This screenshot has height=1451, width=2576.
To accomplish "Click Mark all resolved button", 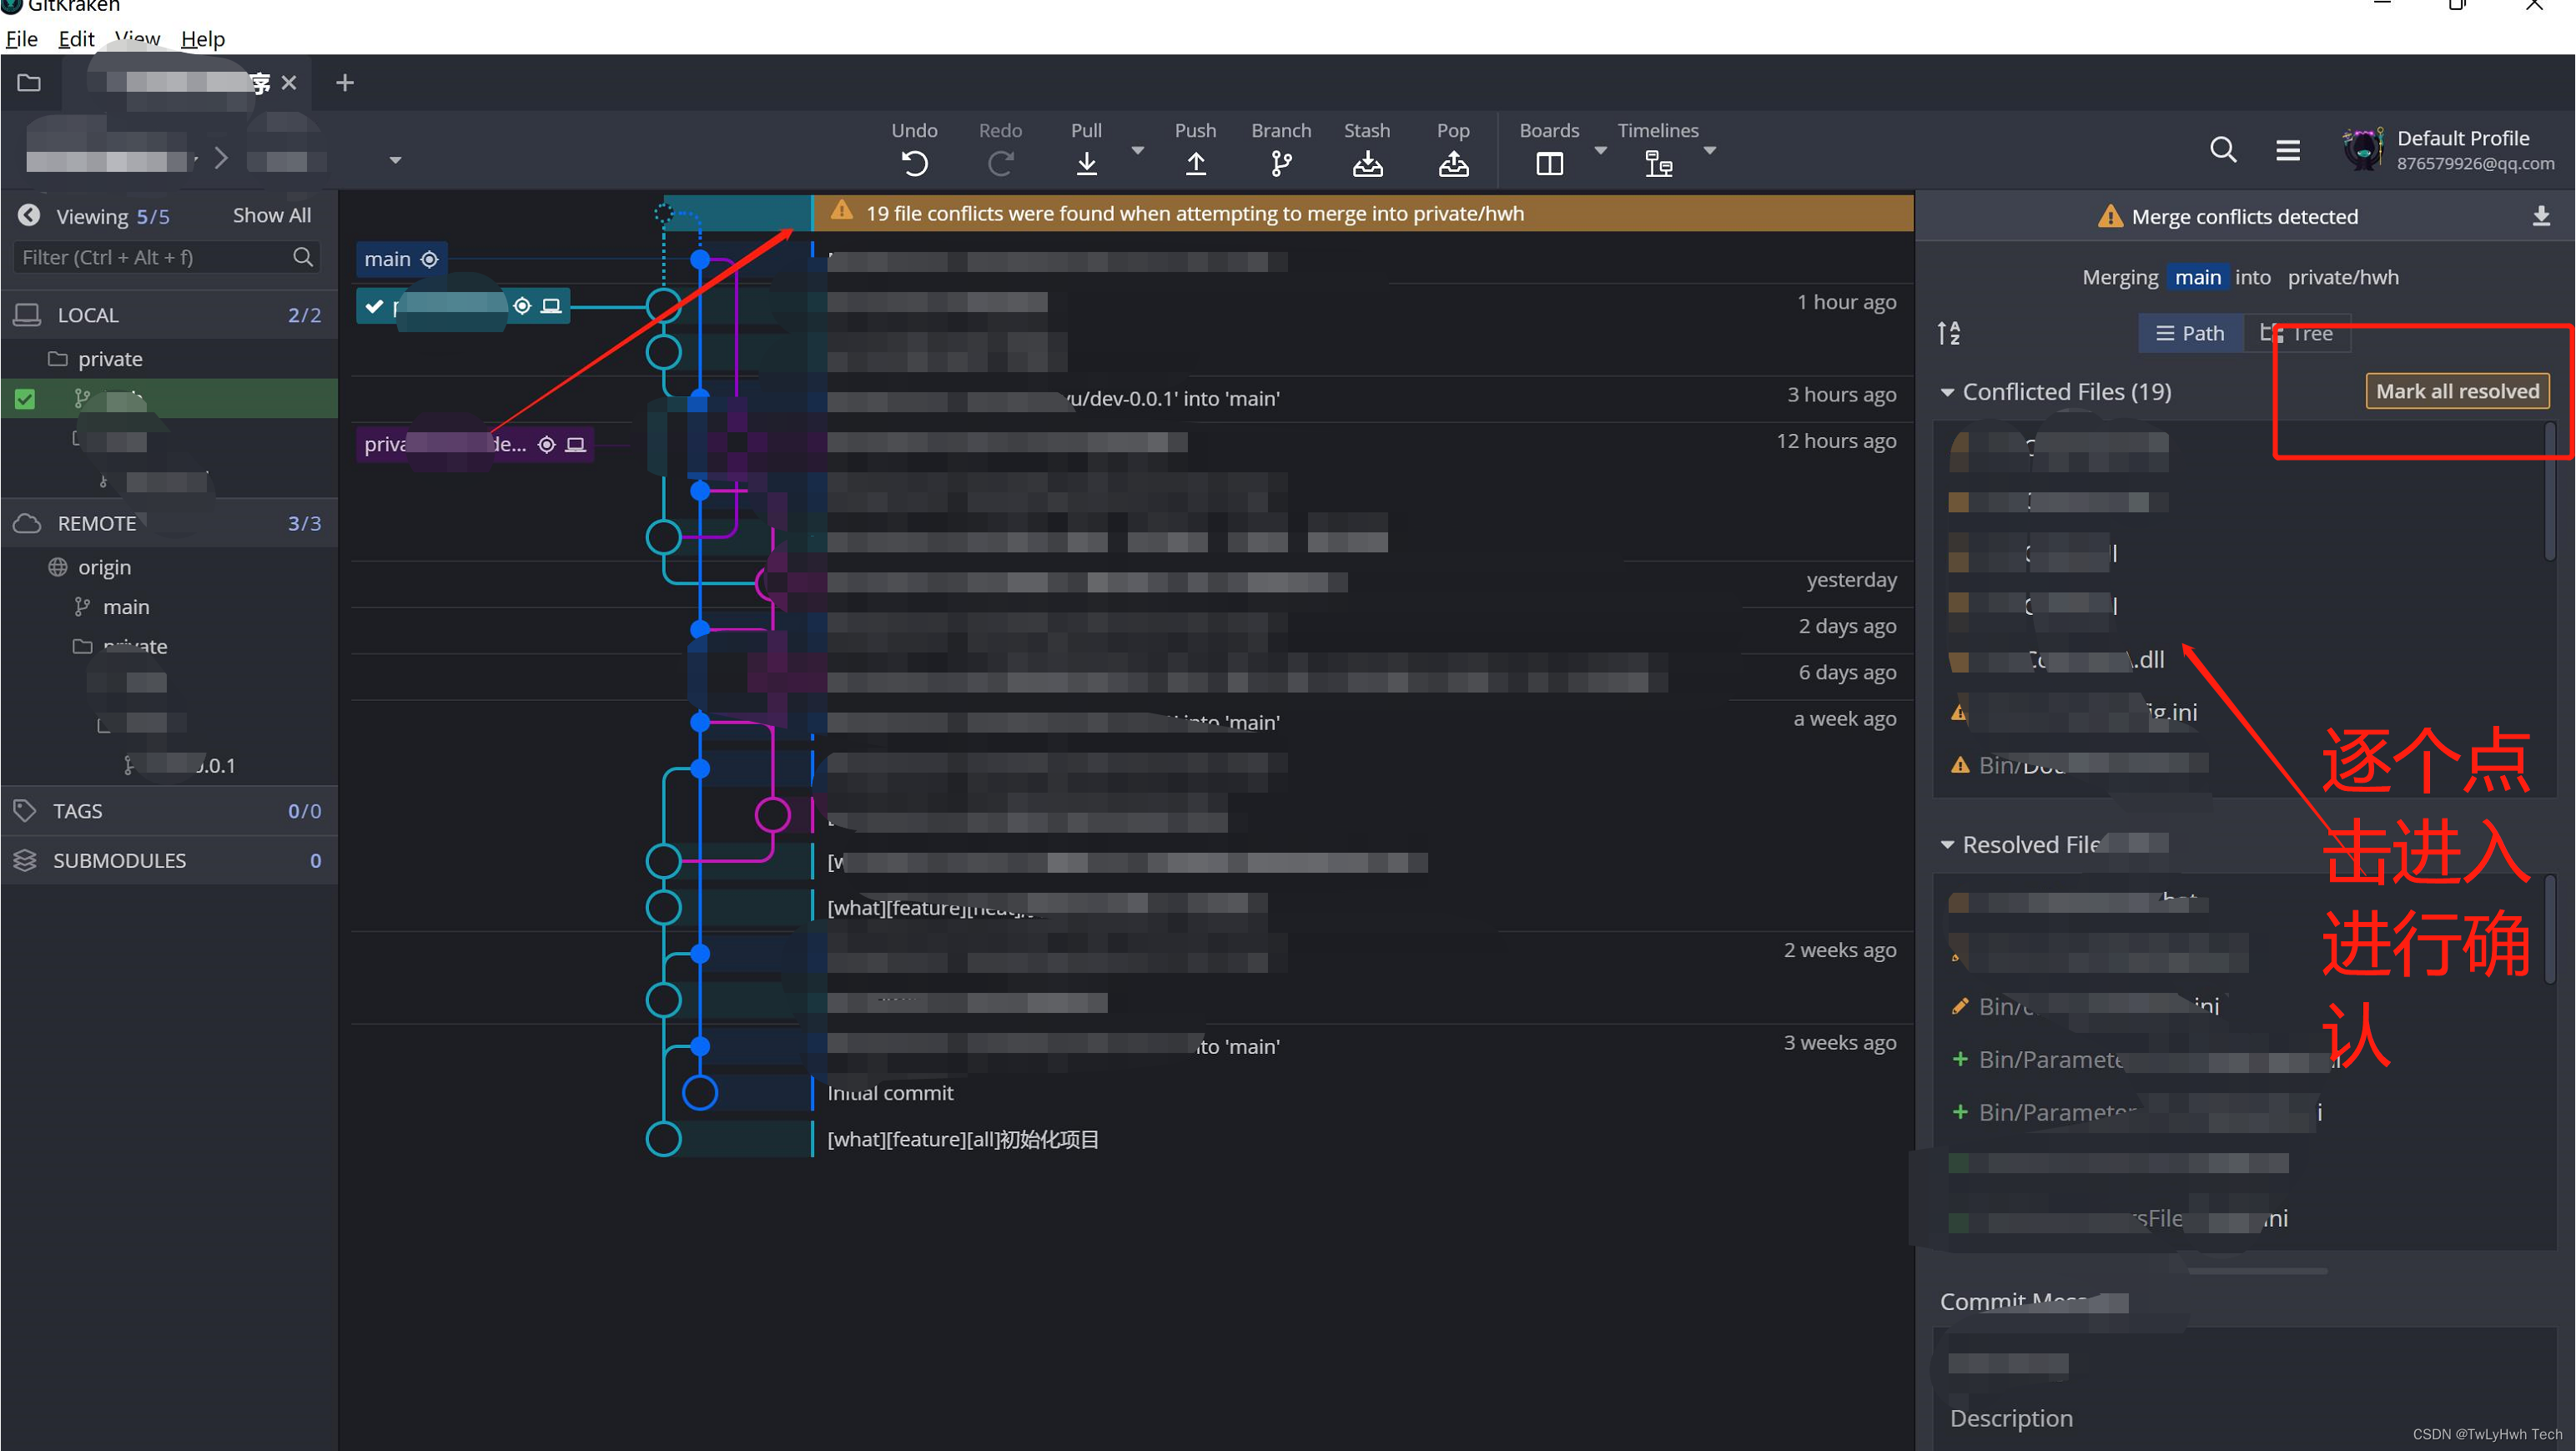I will 2457,391.
